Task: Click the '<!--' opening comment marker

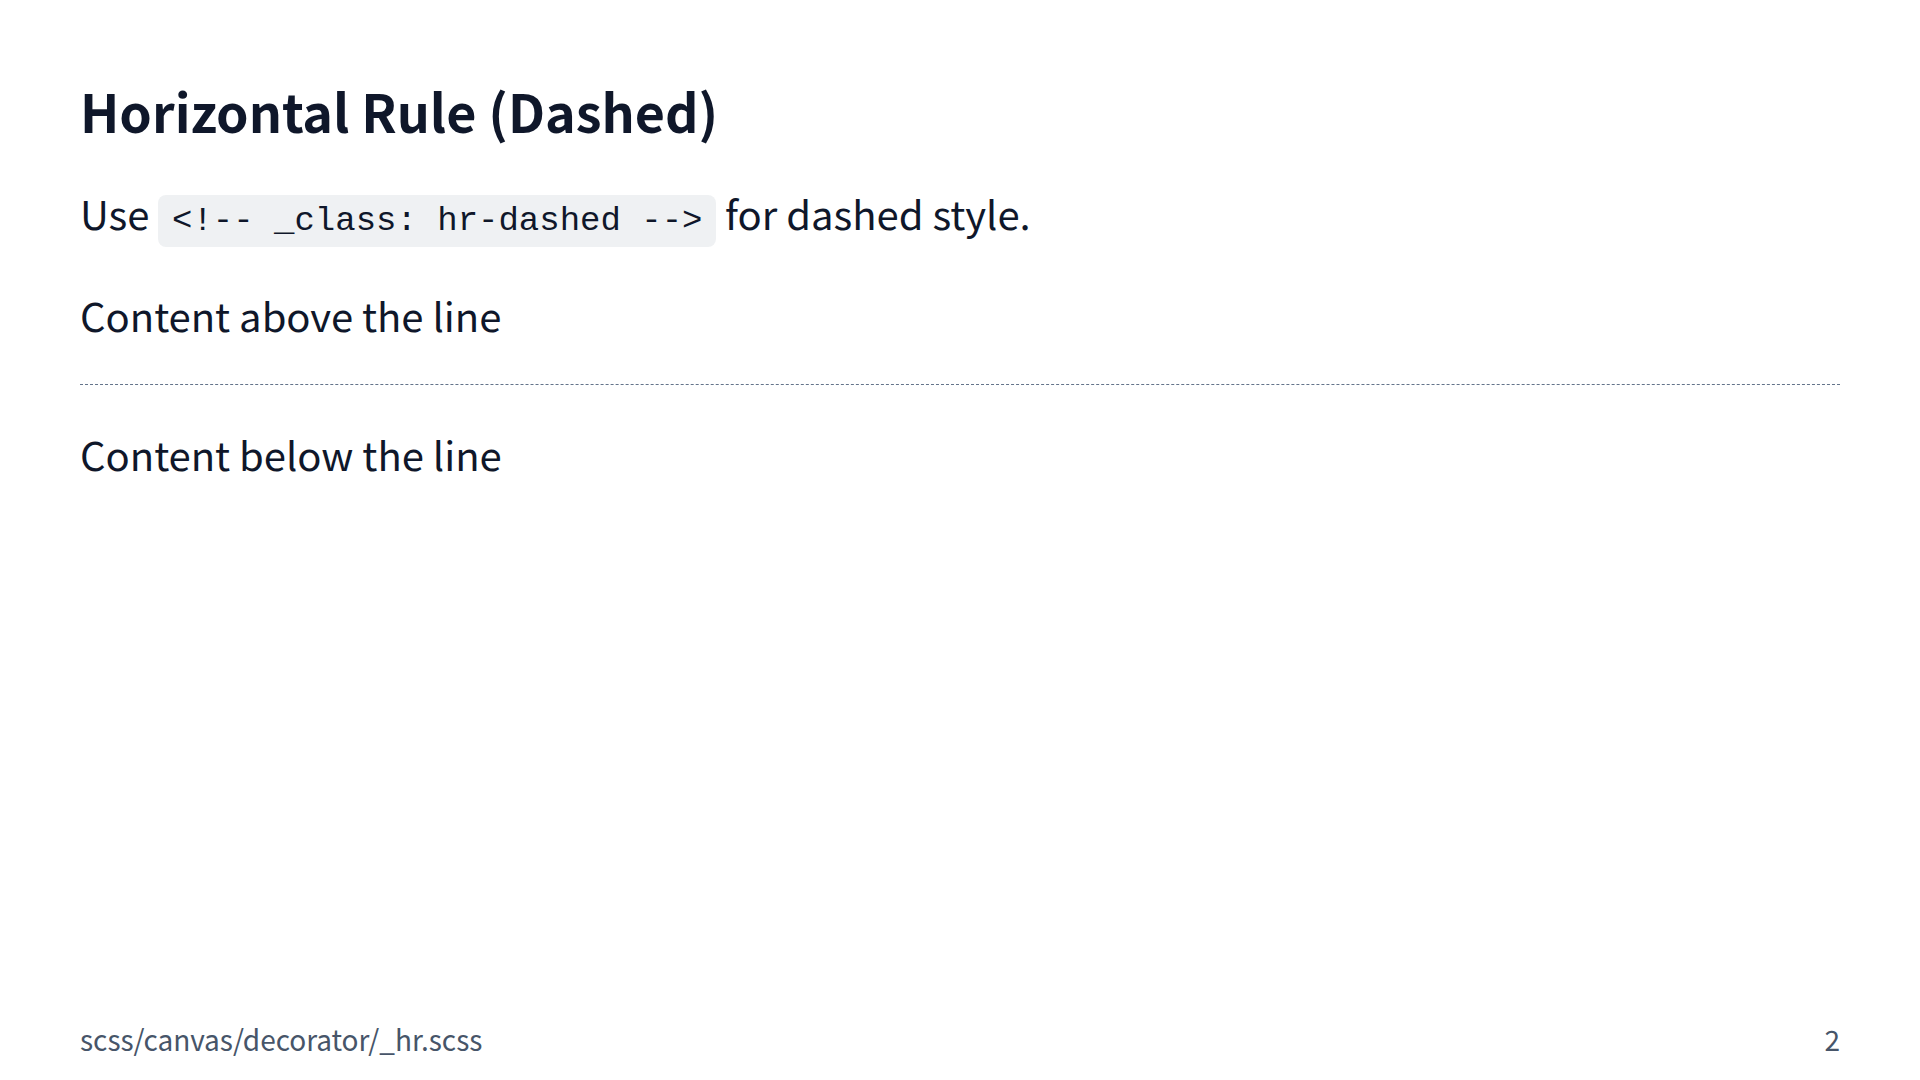Action: (211, 220)
